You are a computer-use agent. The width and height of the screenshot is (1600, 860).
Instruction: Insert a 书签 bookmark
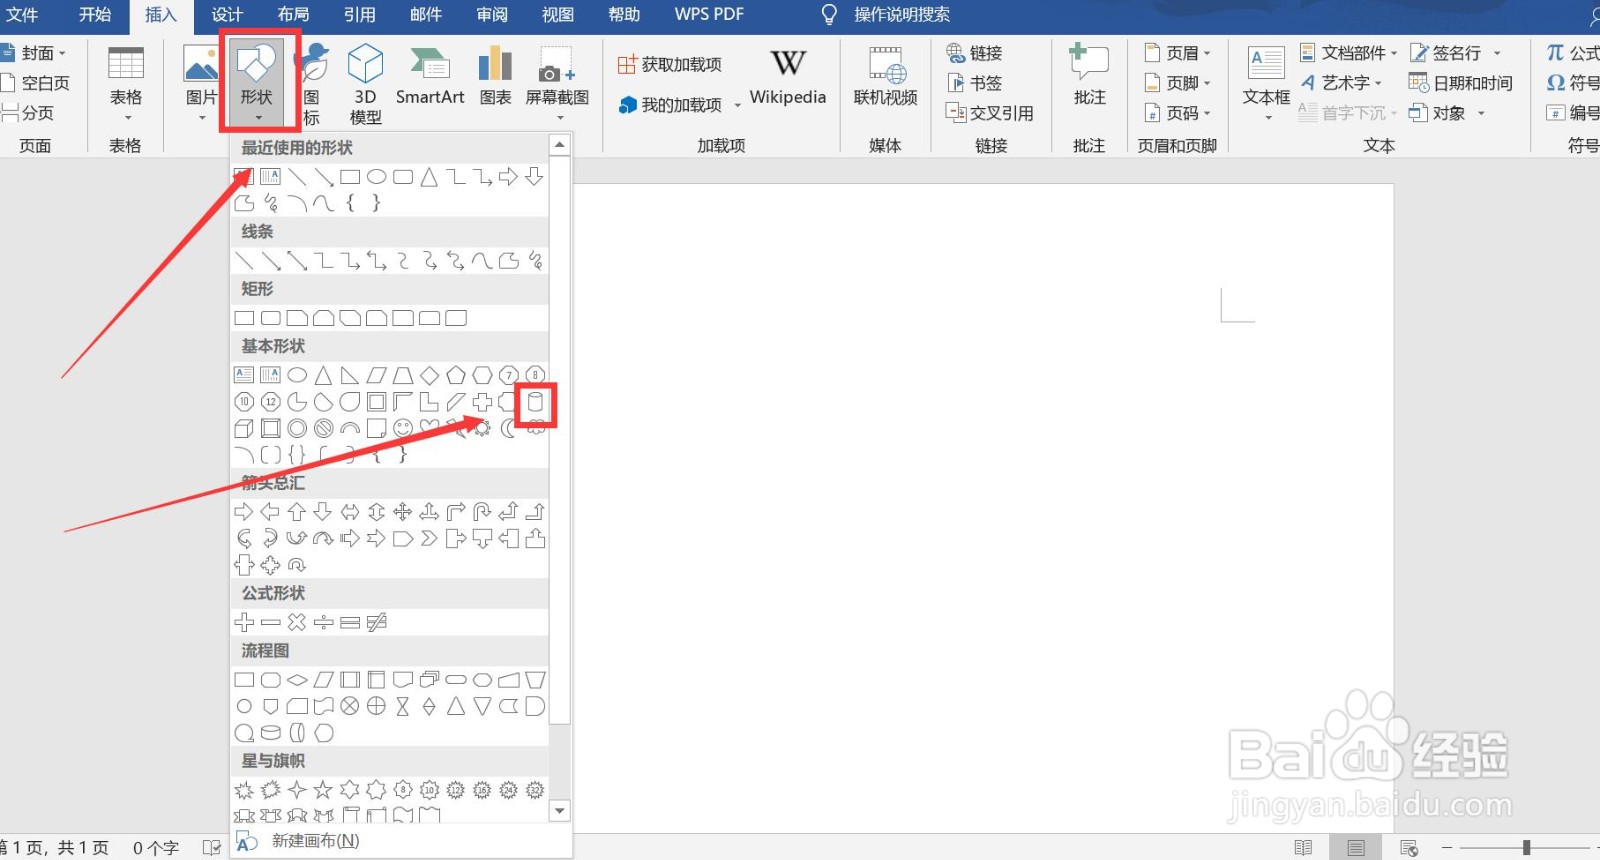click(x=974, y=83)
